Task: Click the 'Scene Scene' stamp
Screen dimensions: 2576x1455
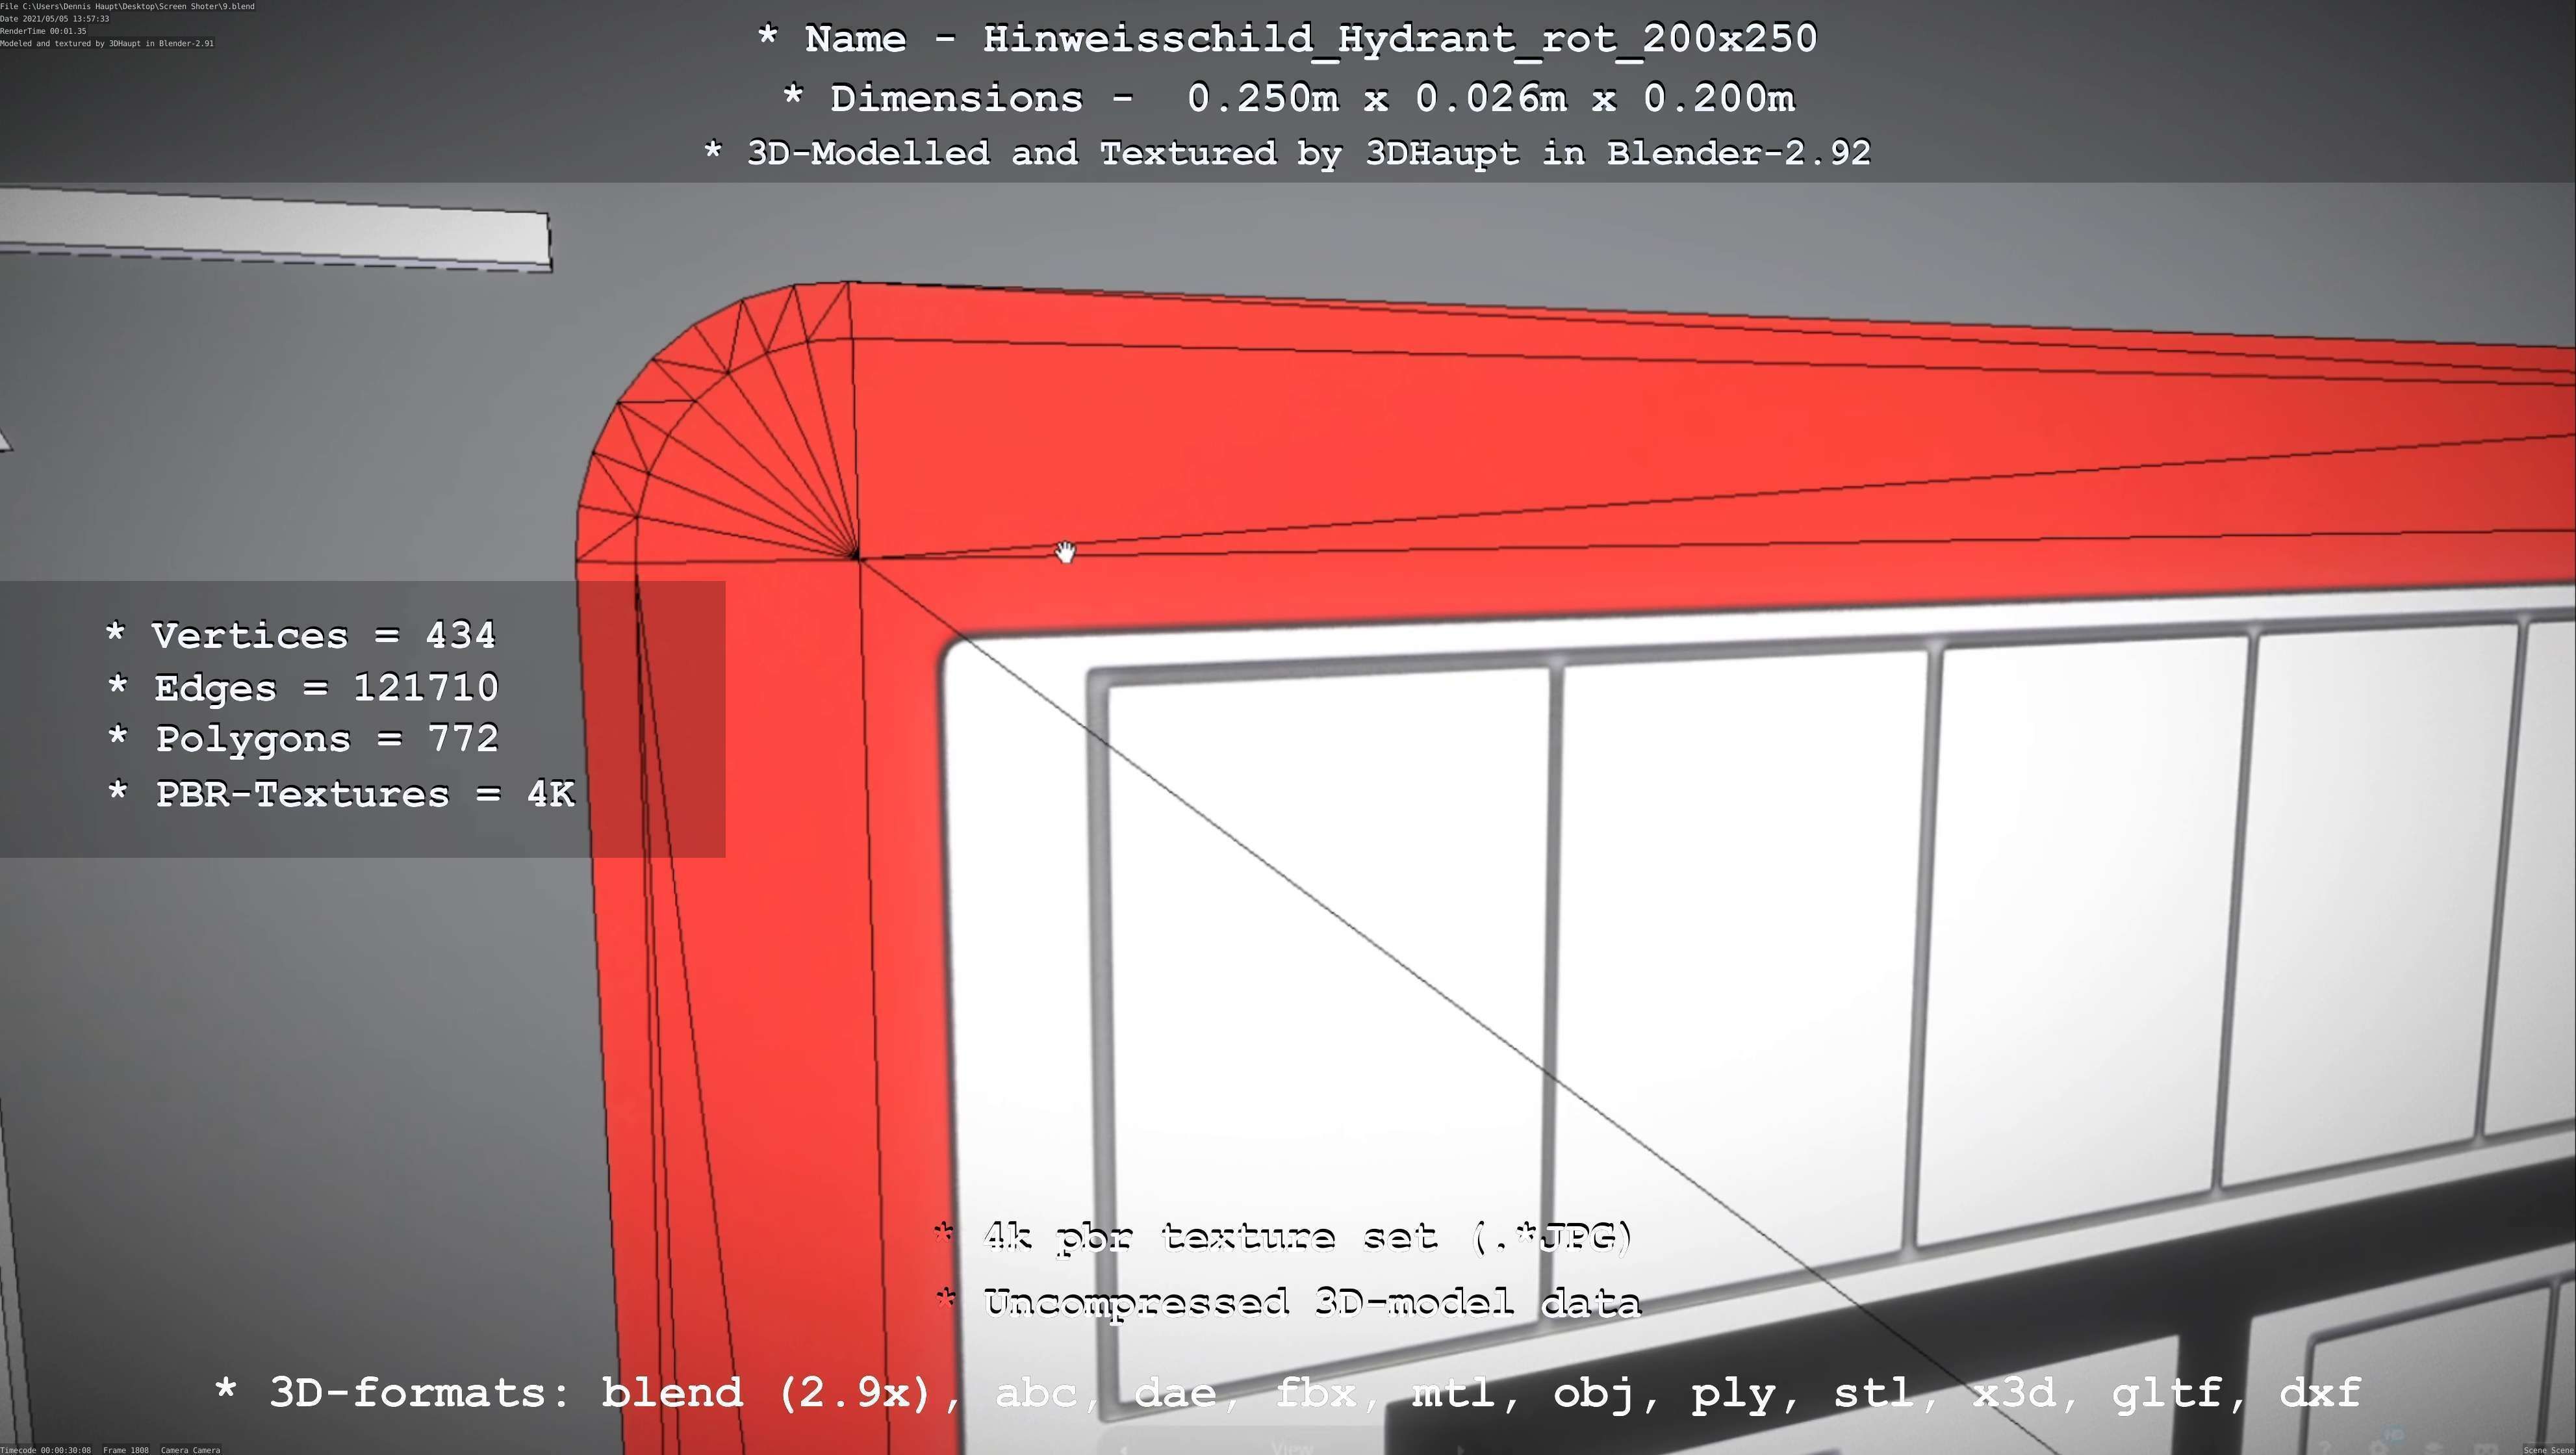Action: (2548, 1449)
